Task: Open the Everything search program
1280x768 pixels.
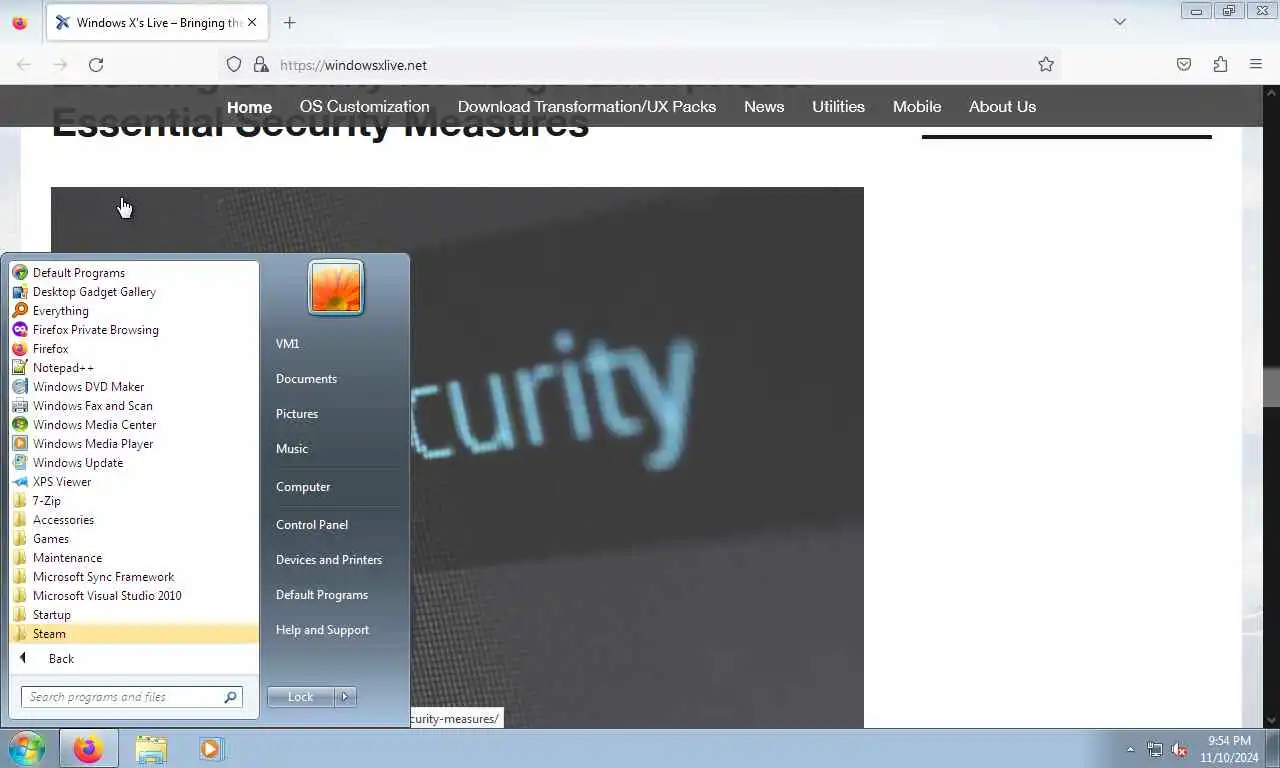Action: 134,311
